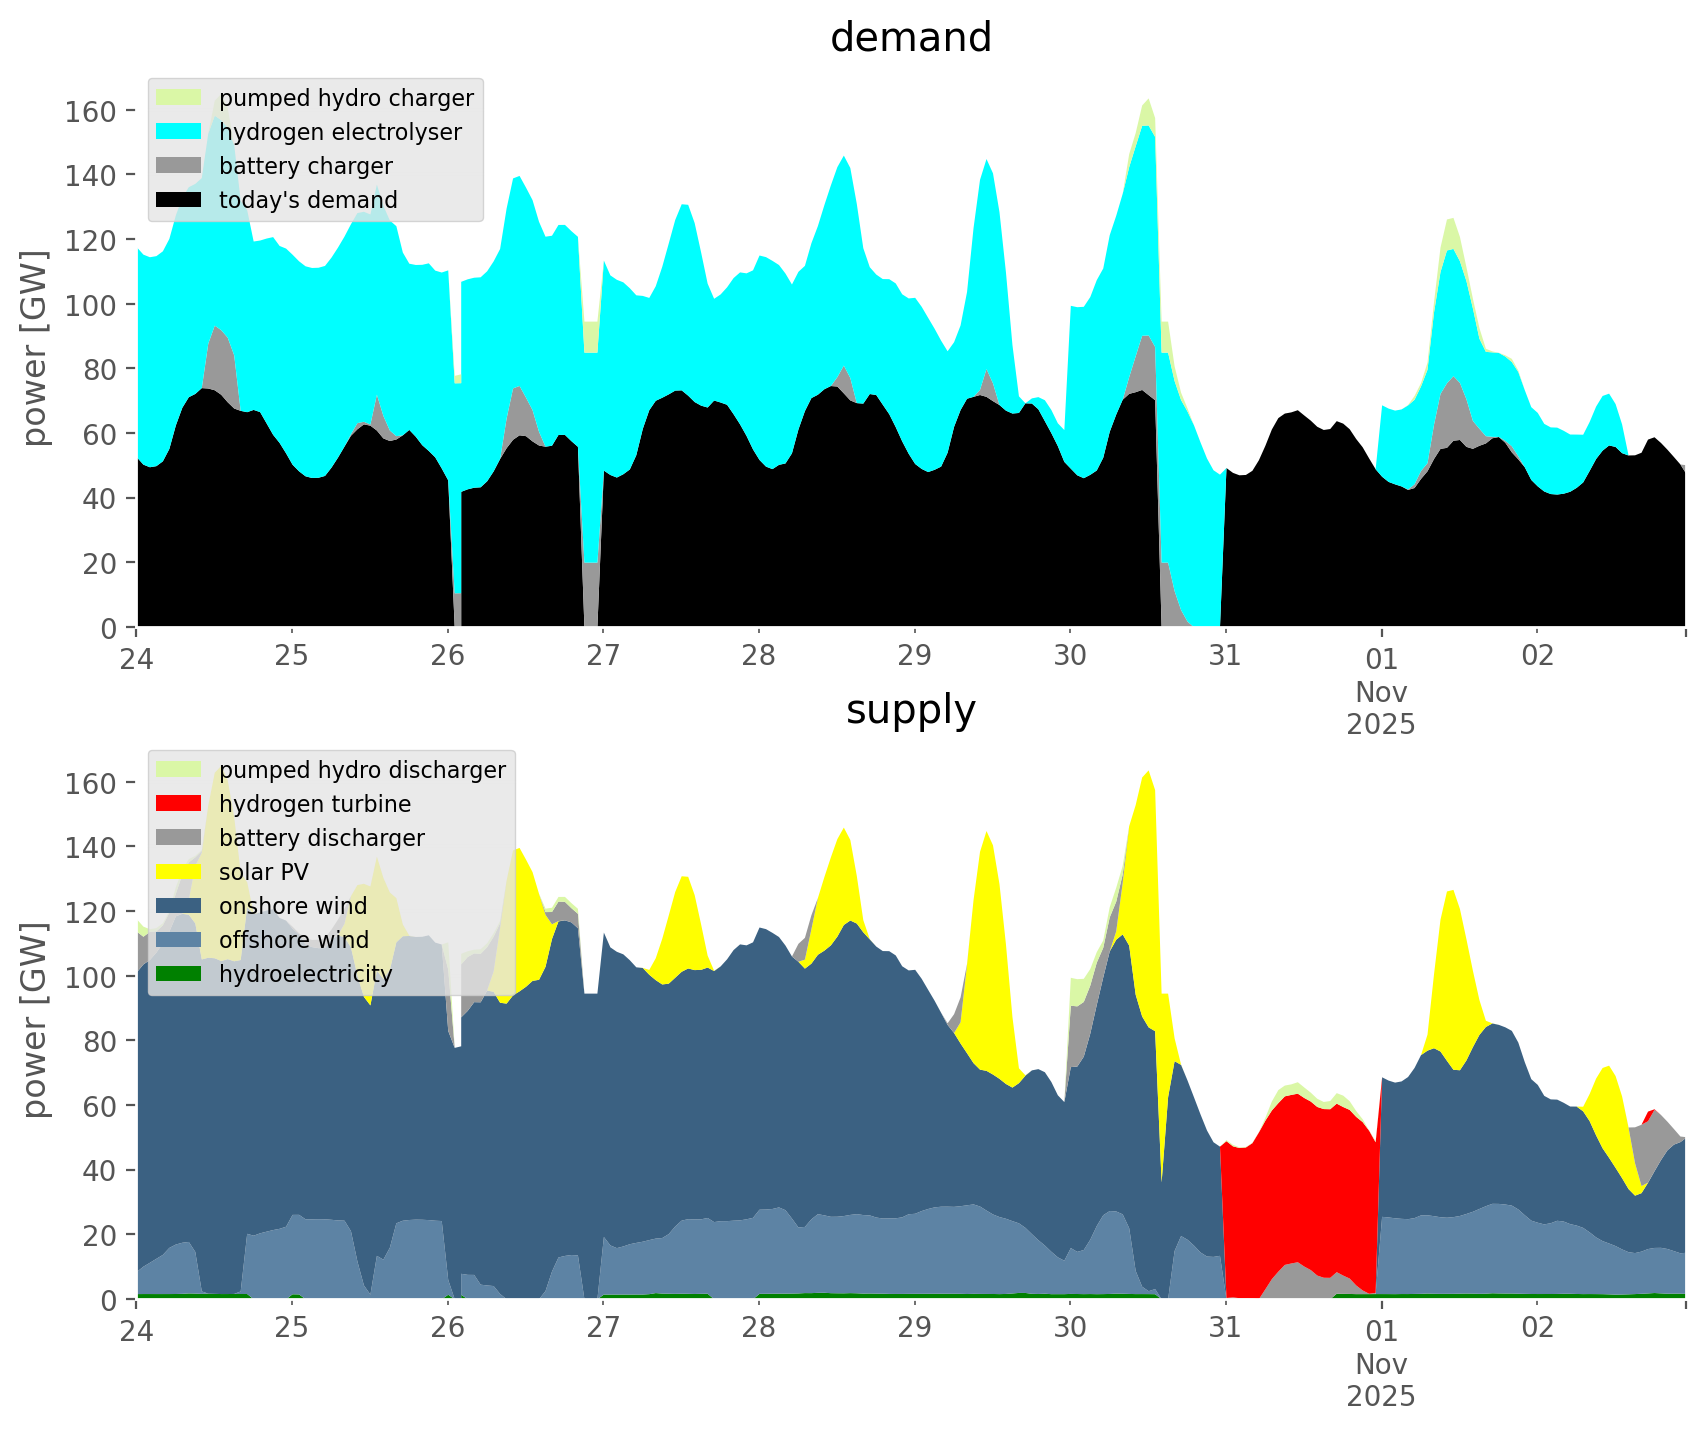Click the 160 tick on the demand y-axis

pos(90,110)
